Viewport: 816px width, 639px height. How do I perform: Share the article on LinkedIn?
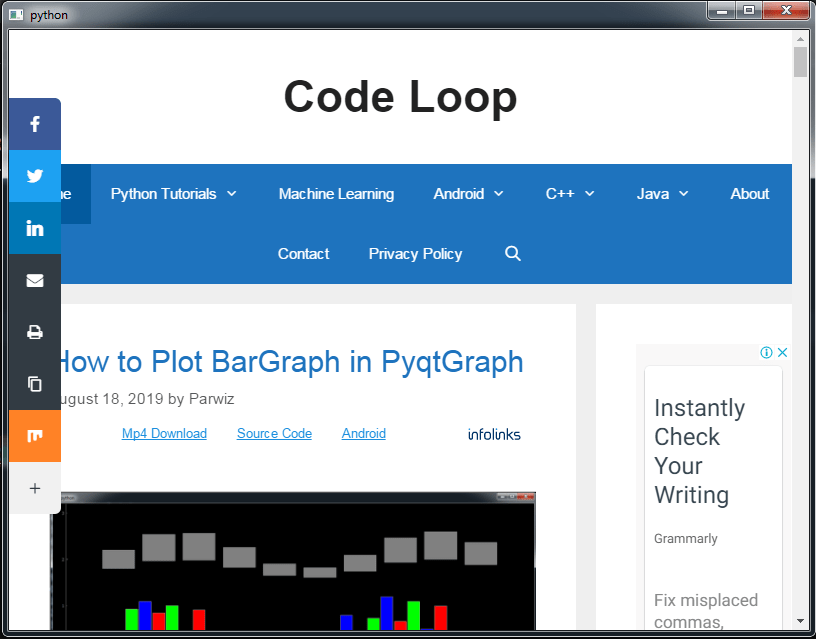click(35, 228)
